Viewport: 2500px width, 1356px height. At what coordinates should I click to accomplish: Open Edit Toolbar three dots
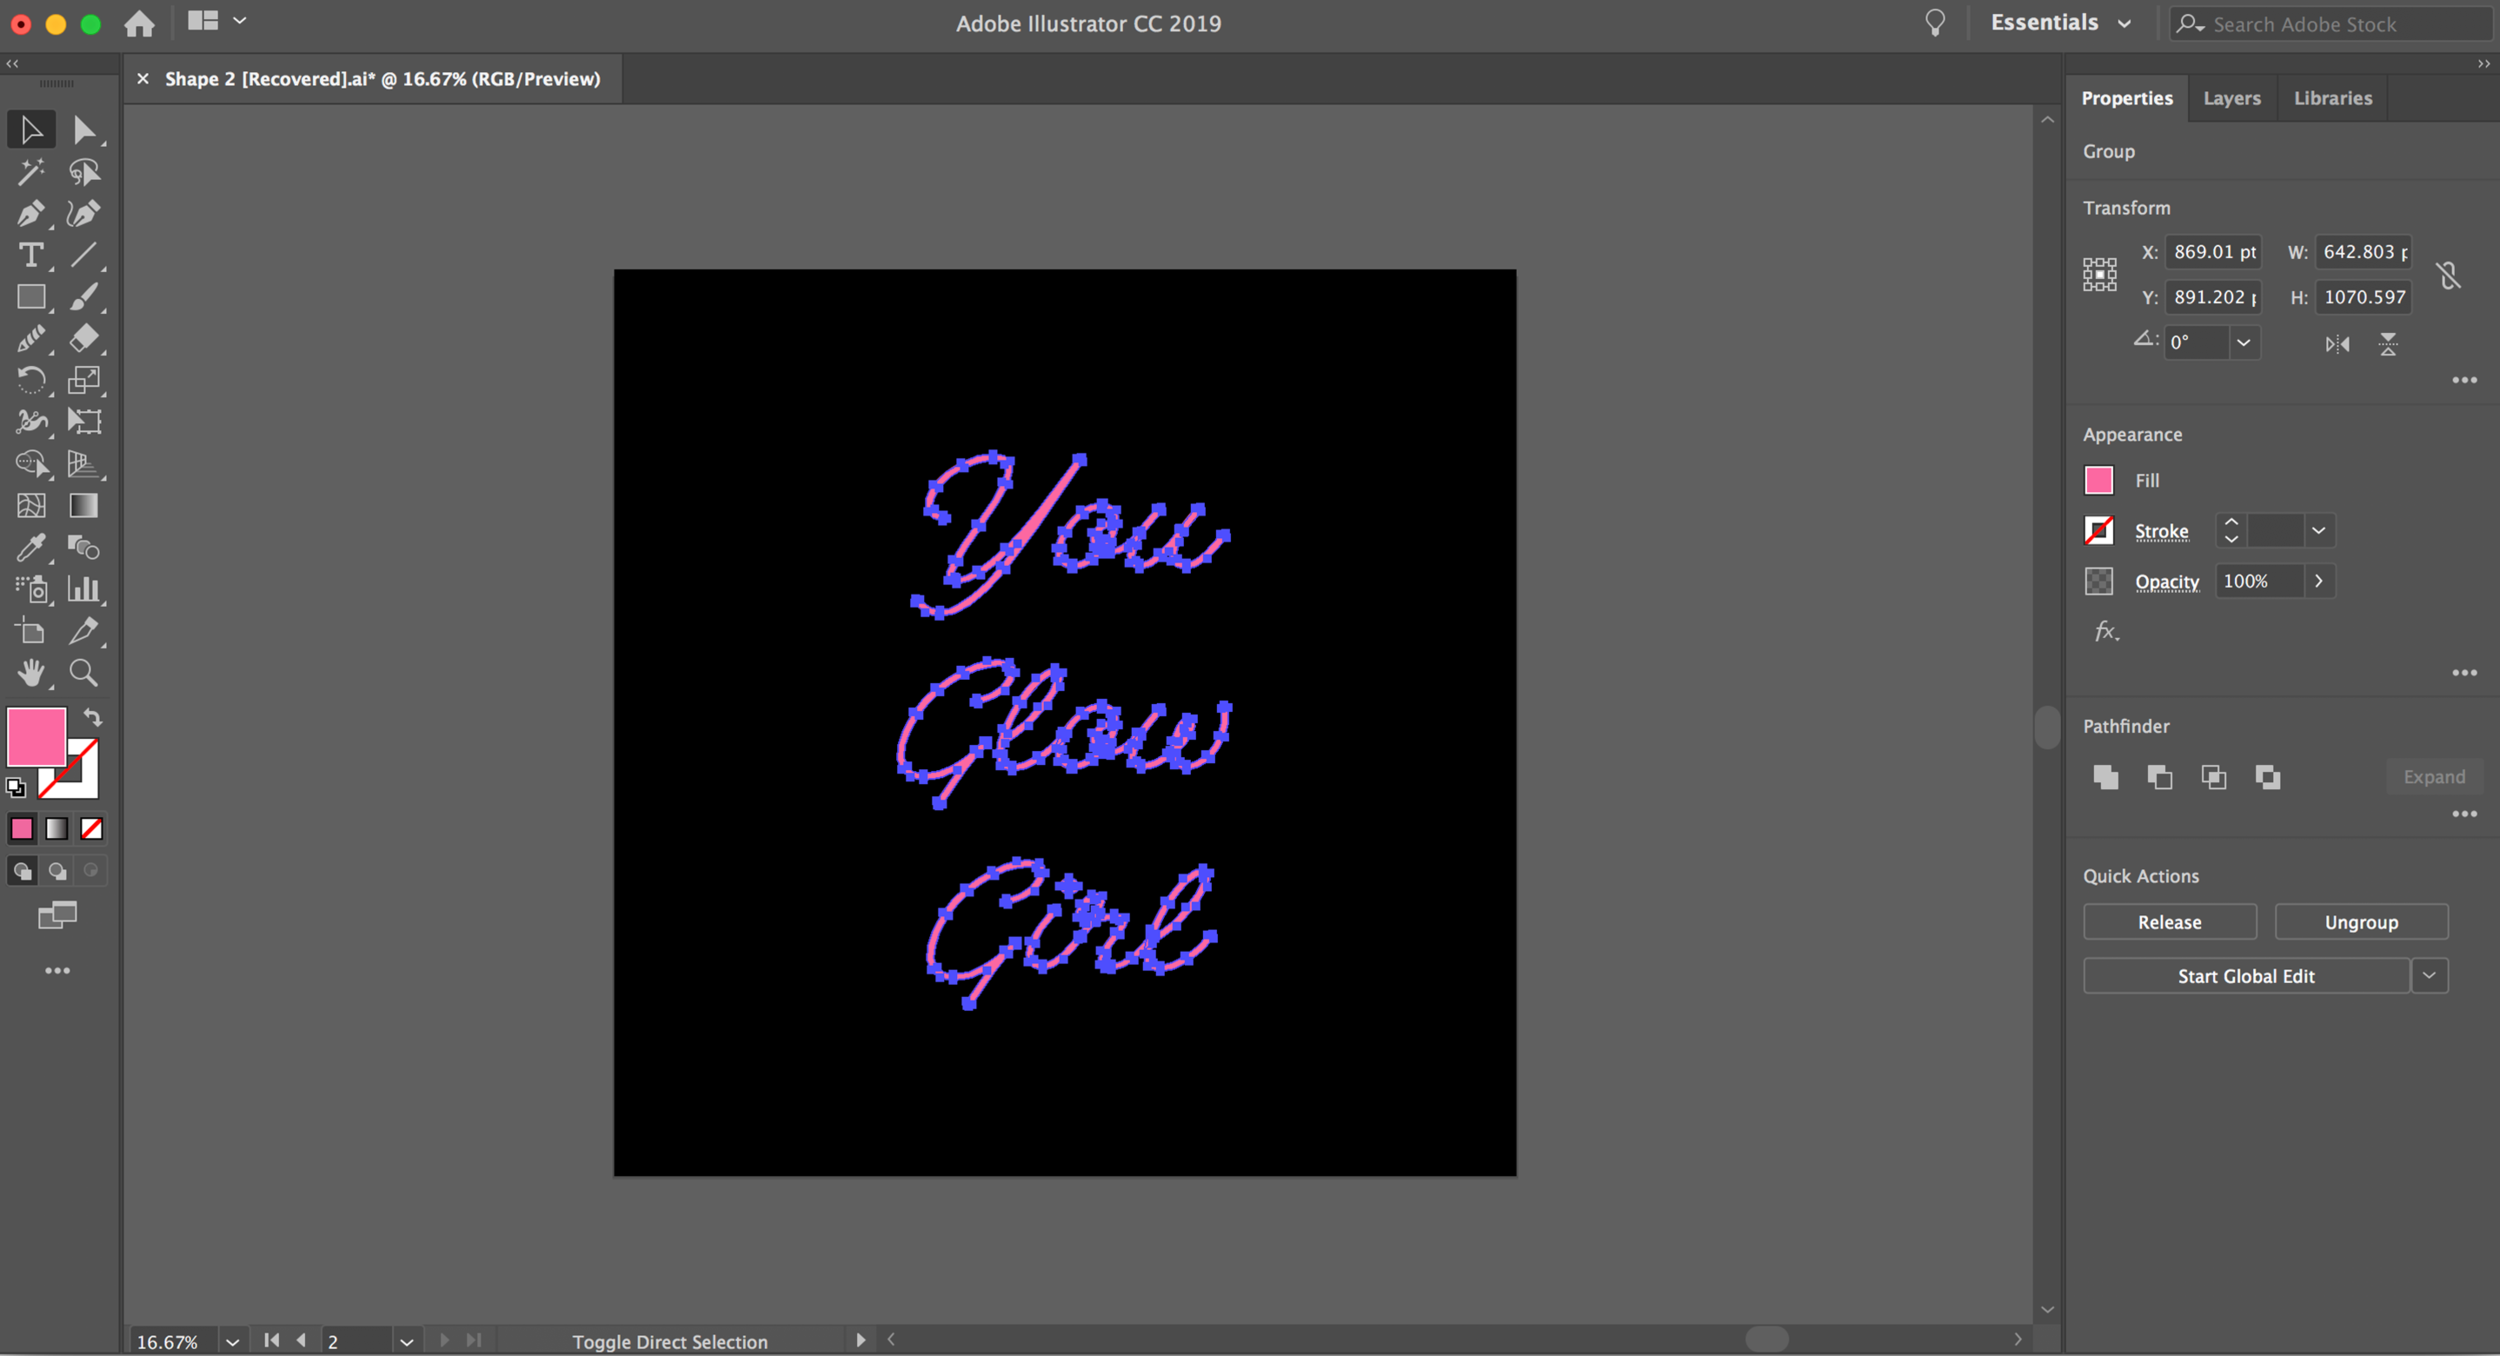tap(57, 971)
